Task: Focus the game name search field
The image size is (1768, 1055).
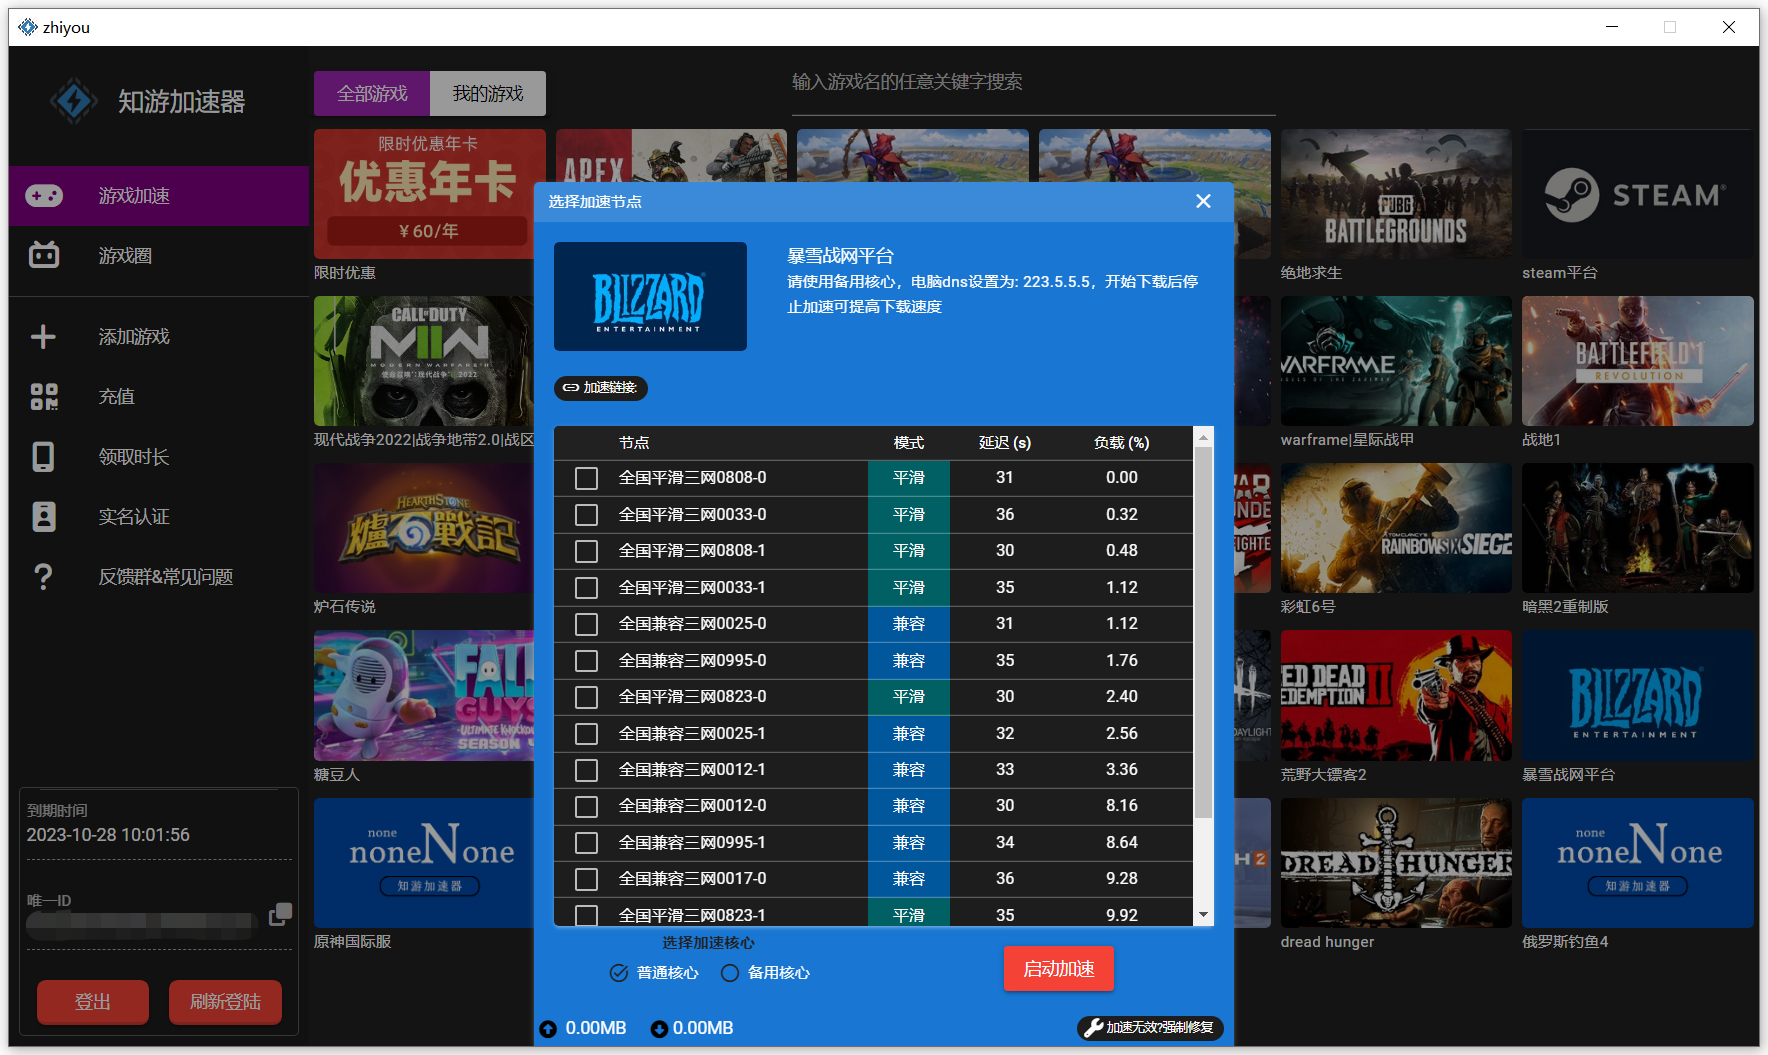Action: tap(1033, 83)
